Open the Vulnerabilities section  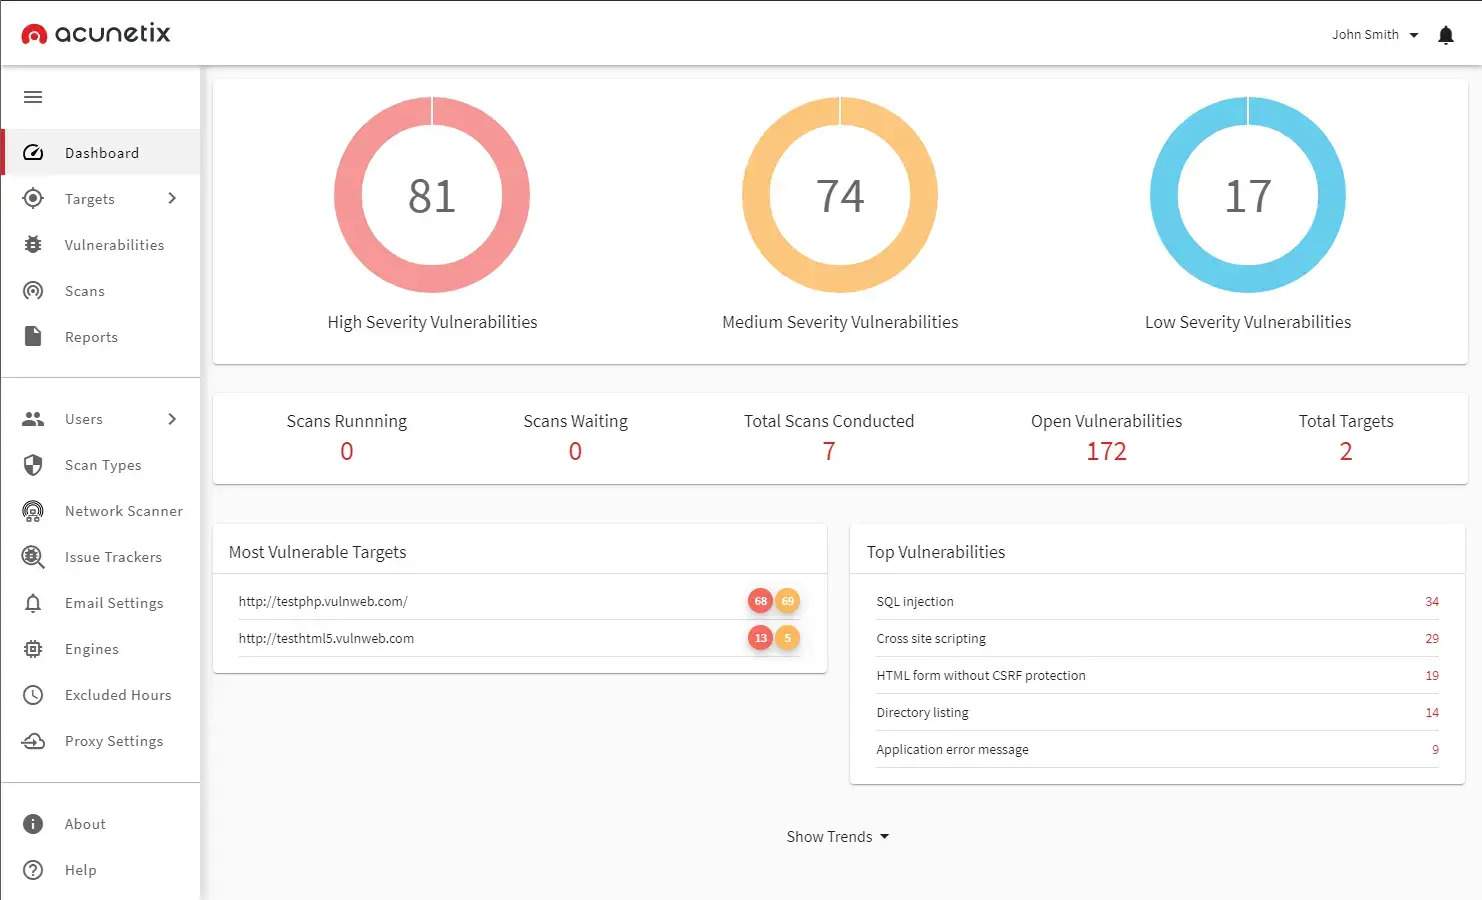point(115,244)
